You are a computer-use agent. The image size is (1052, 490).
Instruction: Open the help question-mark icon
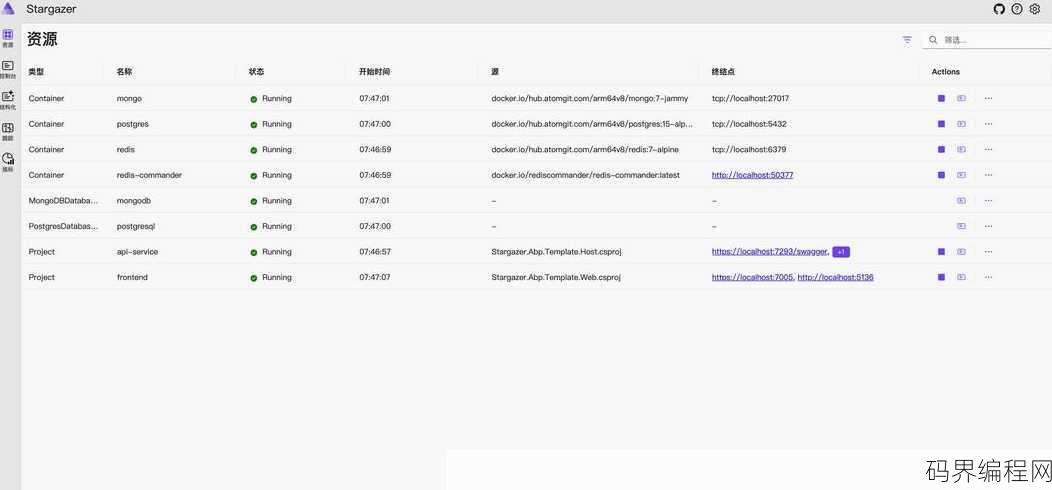tap(1017, 9)
